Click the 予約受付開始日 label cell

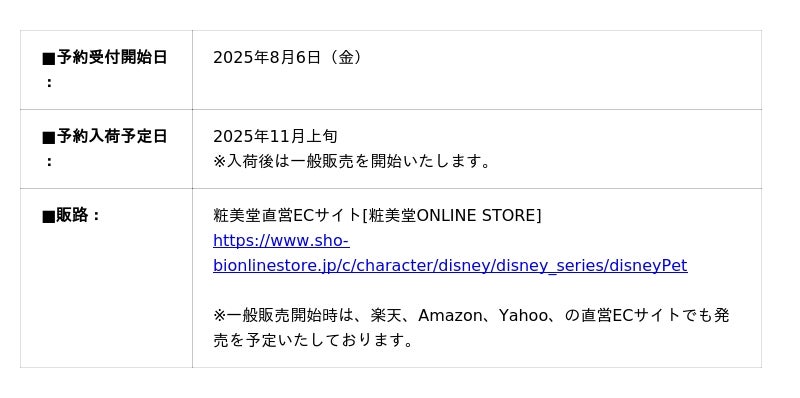pyautogui.click(x=106, y=70)
